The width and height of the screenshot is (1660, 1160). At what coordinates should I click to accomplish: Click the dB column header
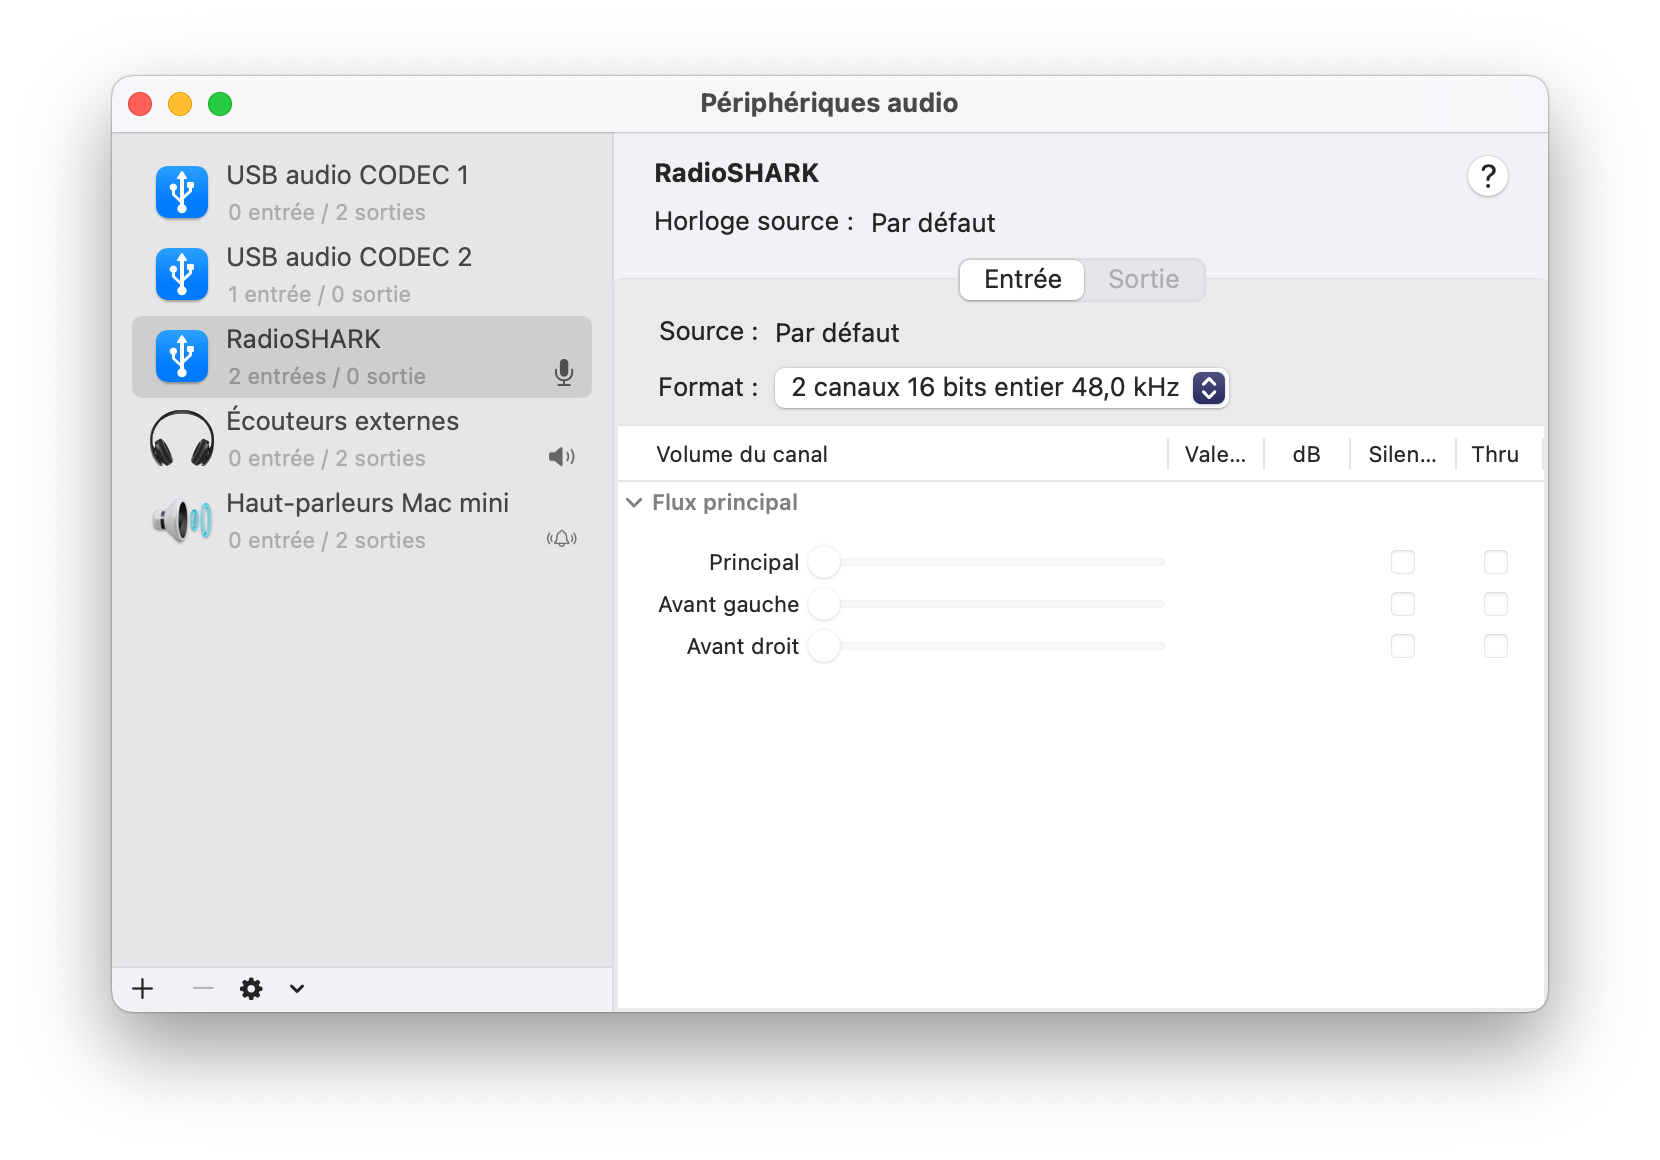(1306, 454)
